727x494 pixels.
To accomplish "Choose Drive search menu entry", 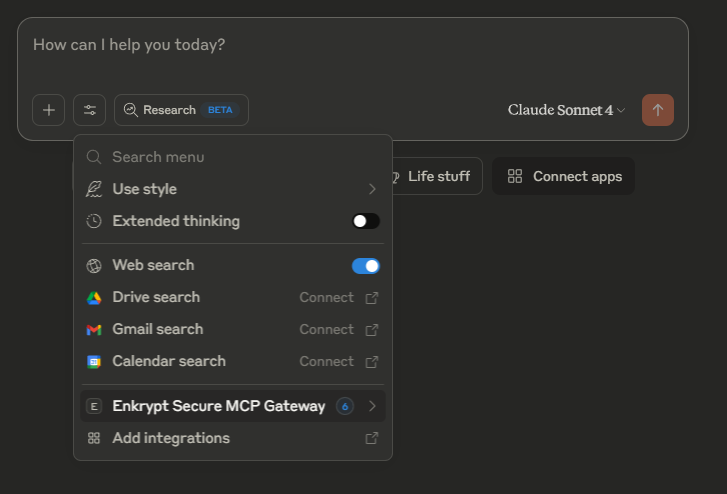I will coord(156,298).
